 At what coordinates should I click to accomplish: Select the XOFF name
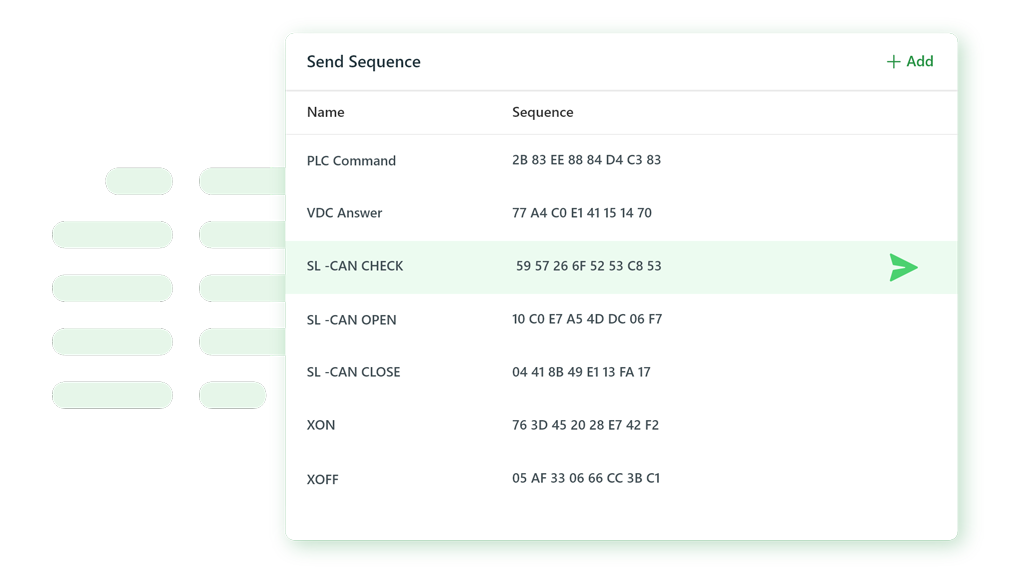tap(323, 479)
